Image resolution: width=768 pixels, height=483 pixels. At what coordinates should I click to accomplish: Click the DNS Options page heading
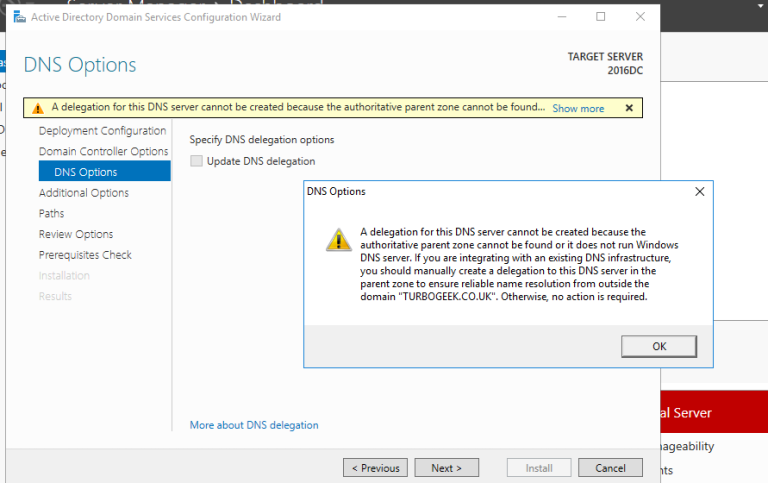tap(80, 65)
